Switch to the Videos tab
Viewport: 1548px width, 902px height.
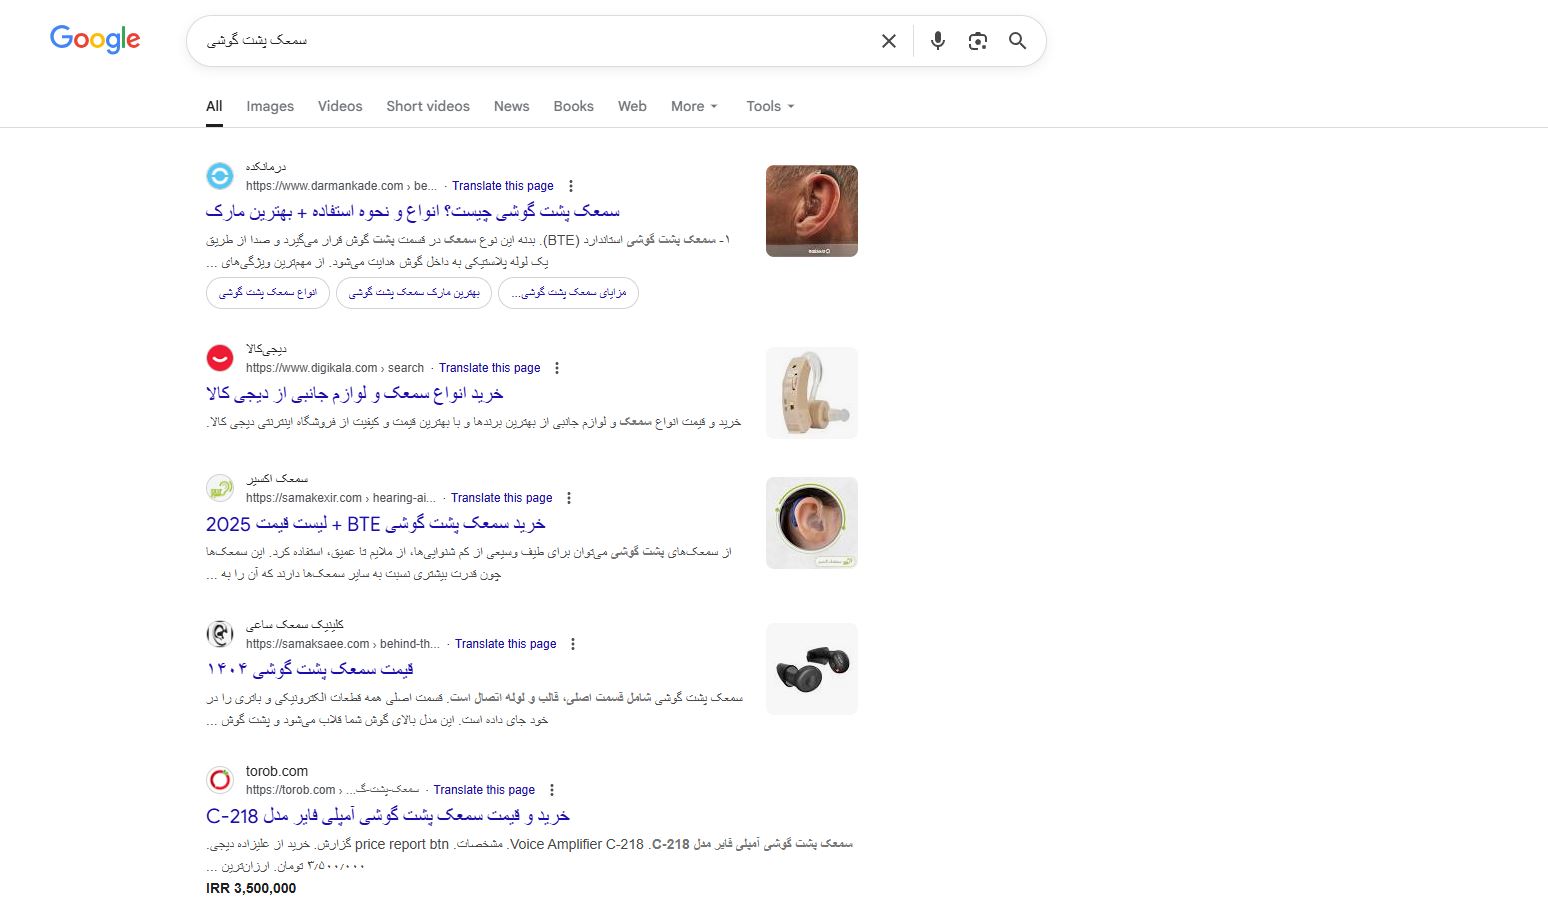pos(340,106)
